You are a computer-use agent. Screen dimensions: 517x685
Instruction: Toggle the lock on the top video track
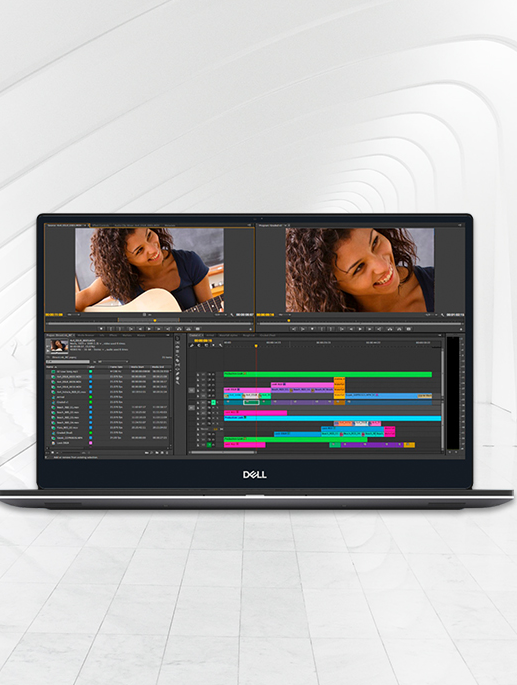(198, 374)
